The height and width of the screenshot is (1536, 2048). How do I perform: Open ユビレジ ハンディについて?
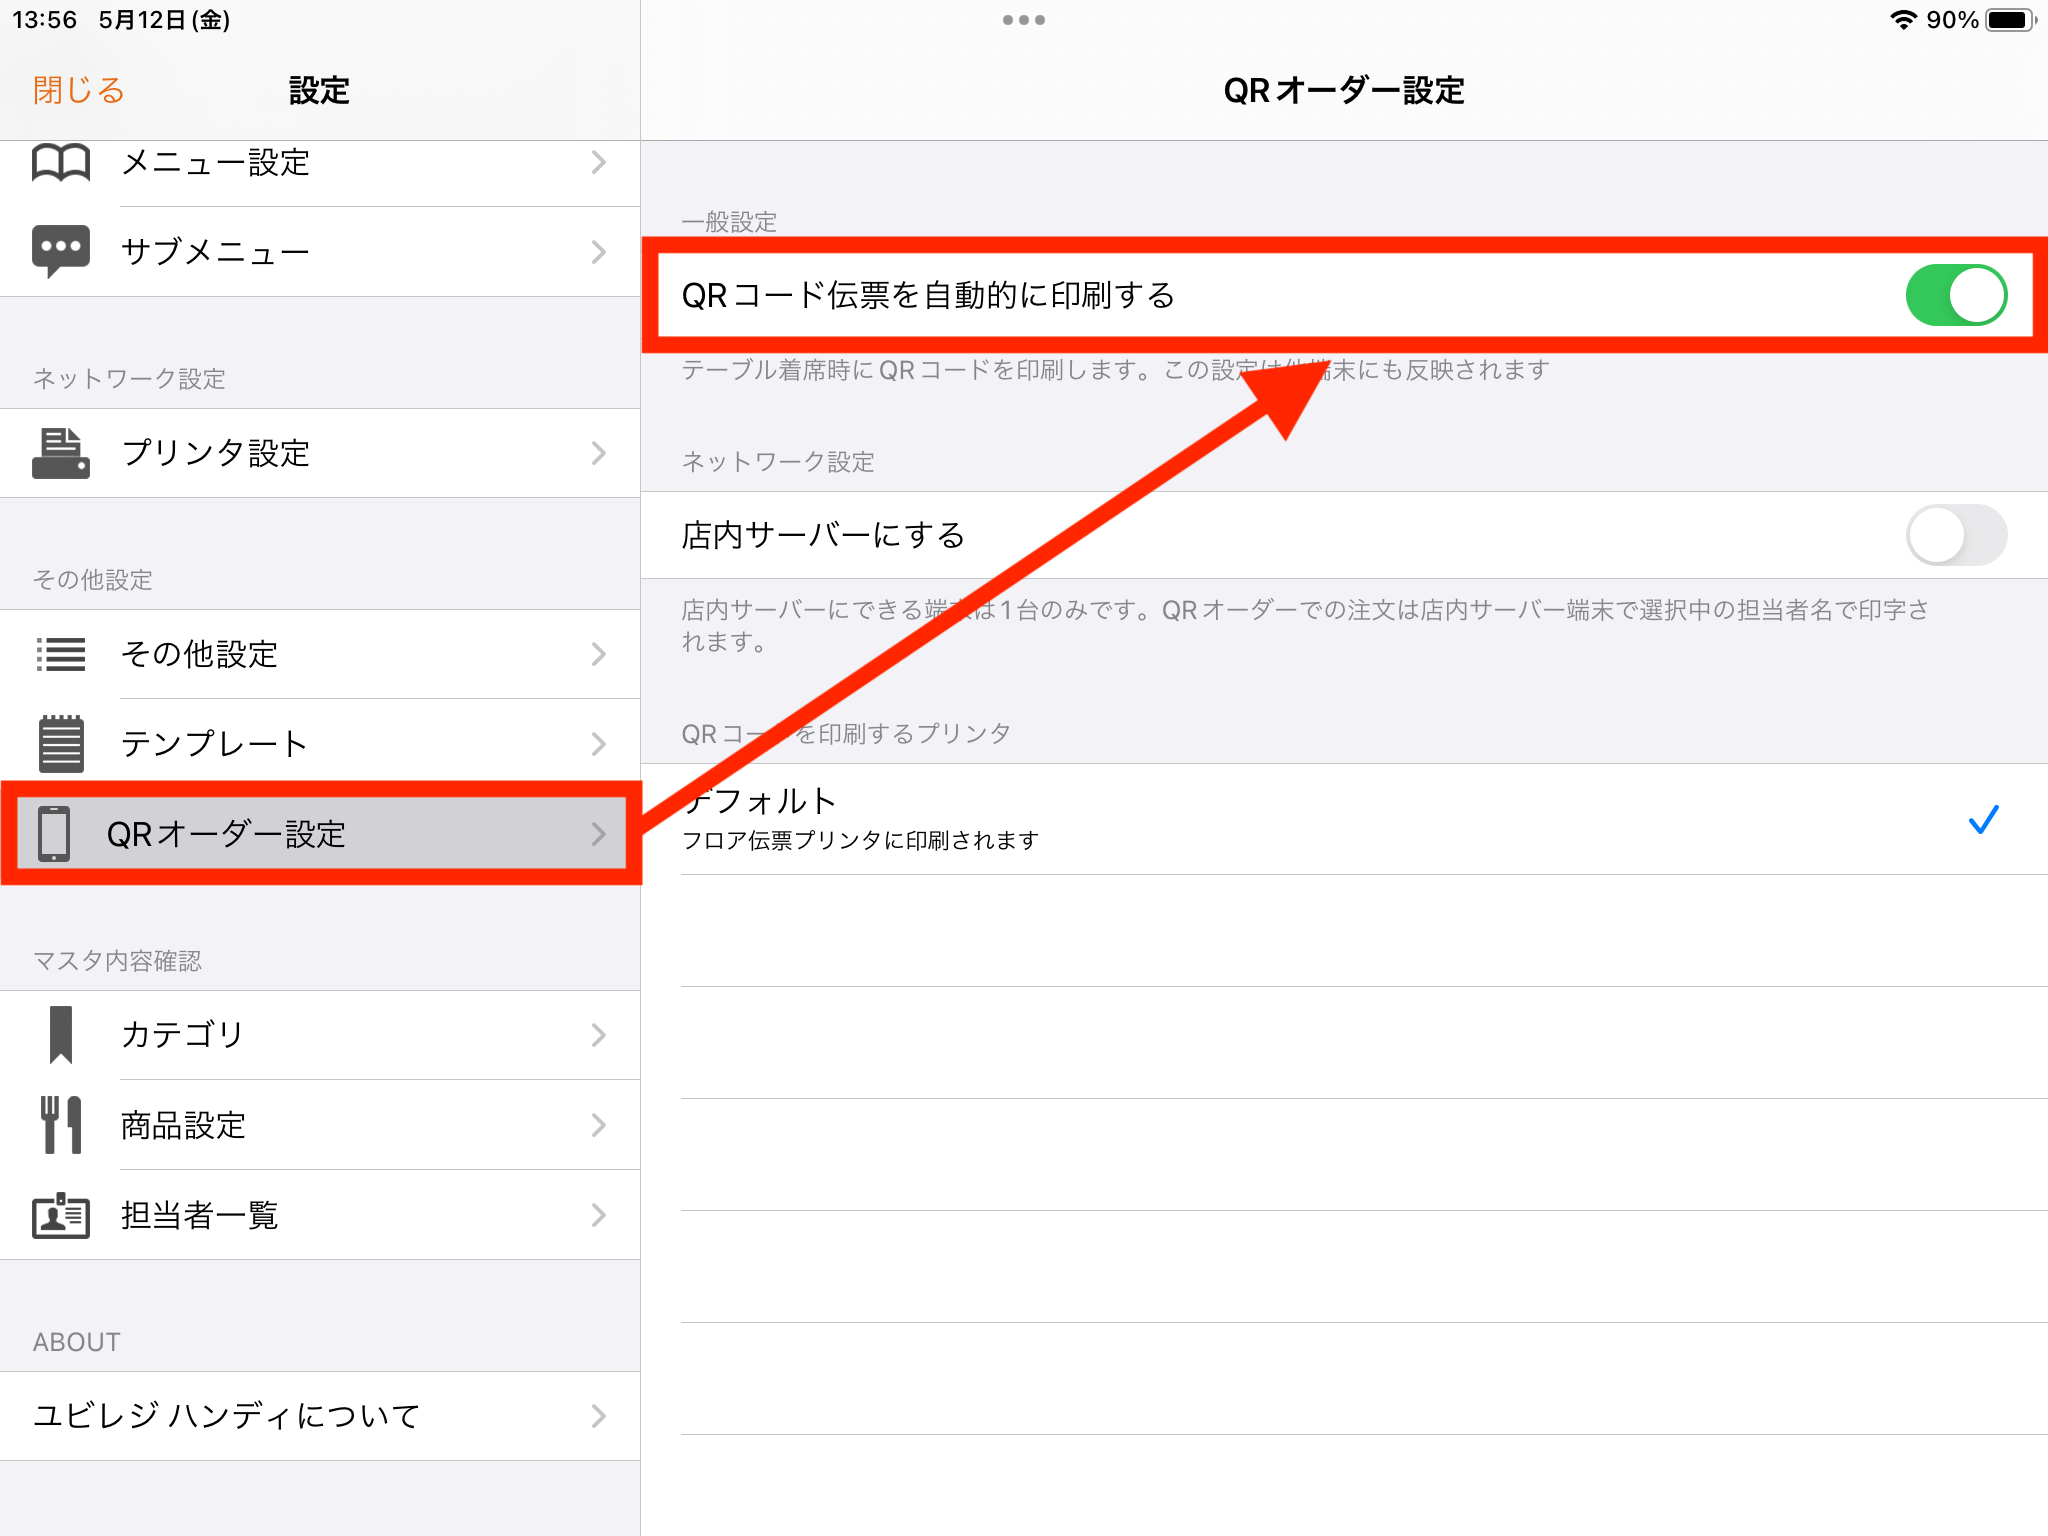click(320, 1416)
